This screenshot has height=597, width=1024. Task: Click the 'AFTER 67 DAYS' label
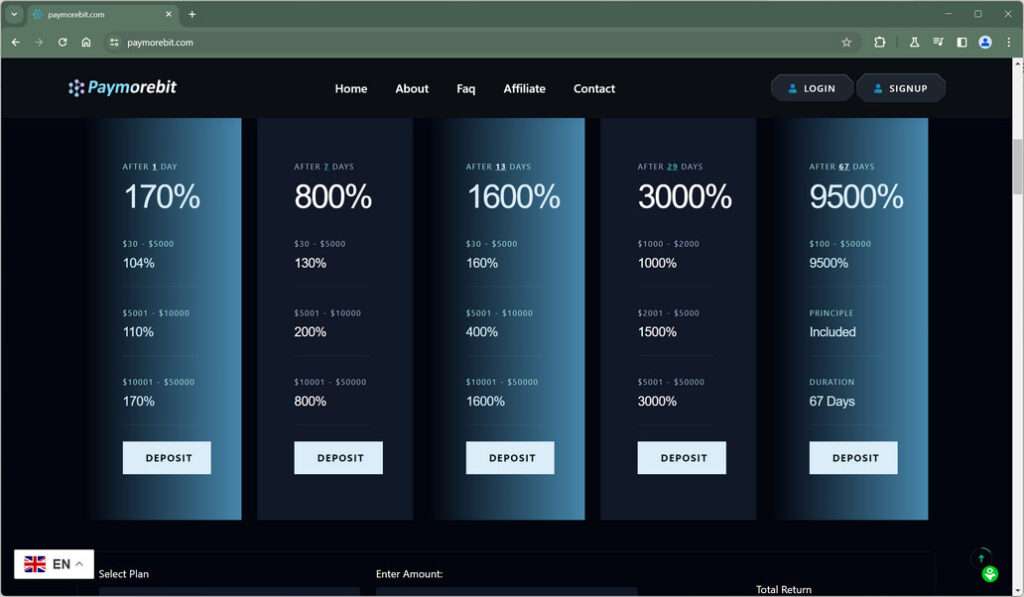(x=842, y=167)
